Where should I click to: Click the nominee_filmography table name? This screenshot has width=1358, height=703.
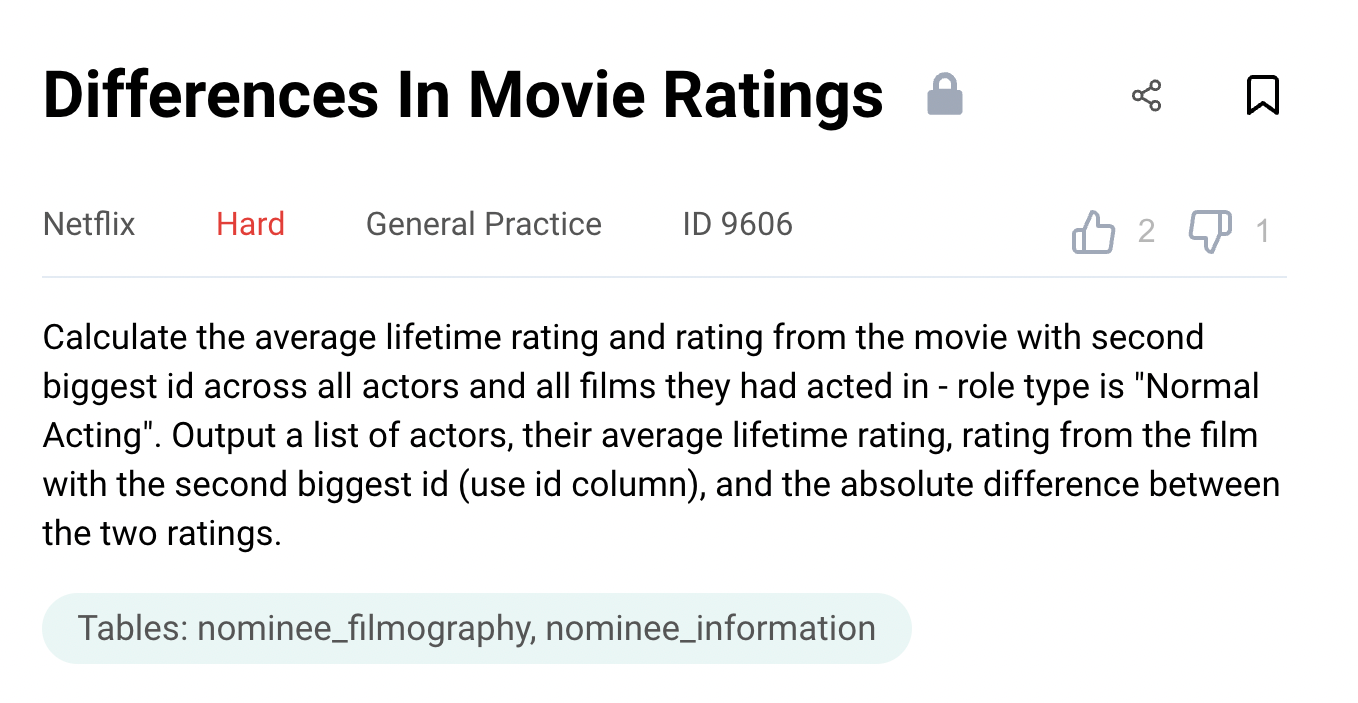coord(363,628)
